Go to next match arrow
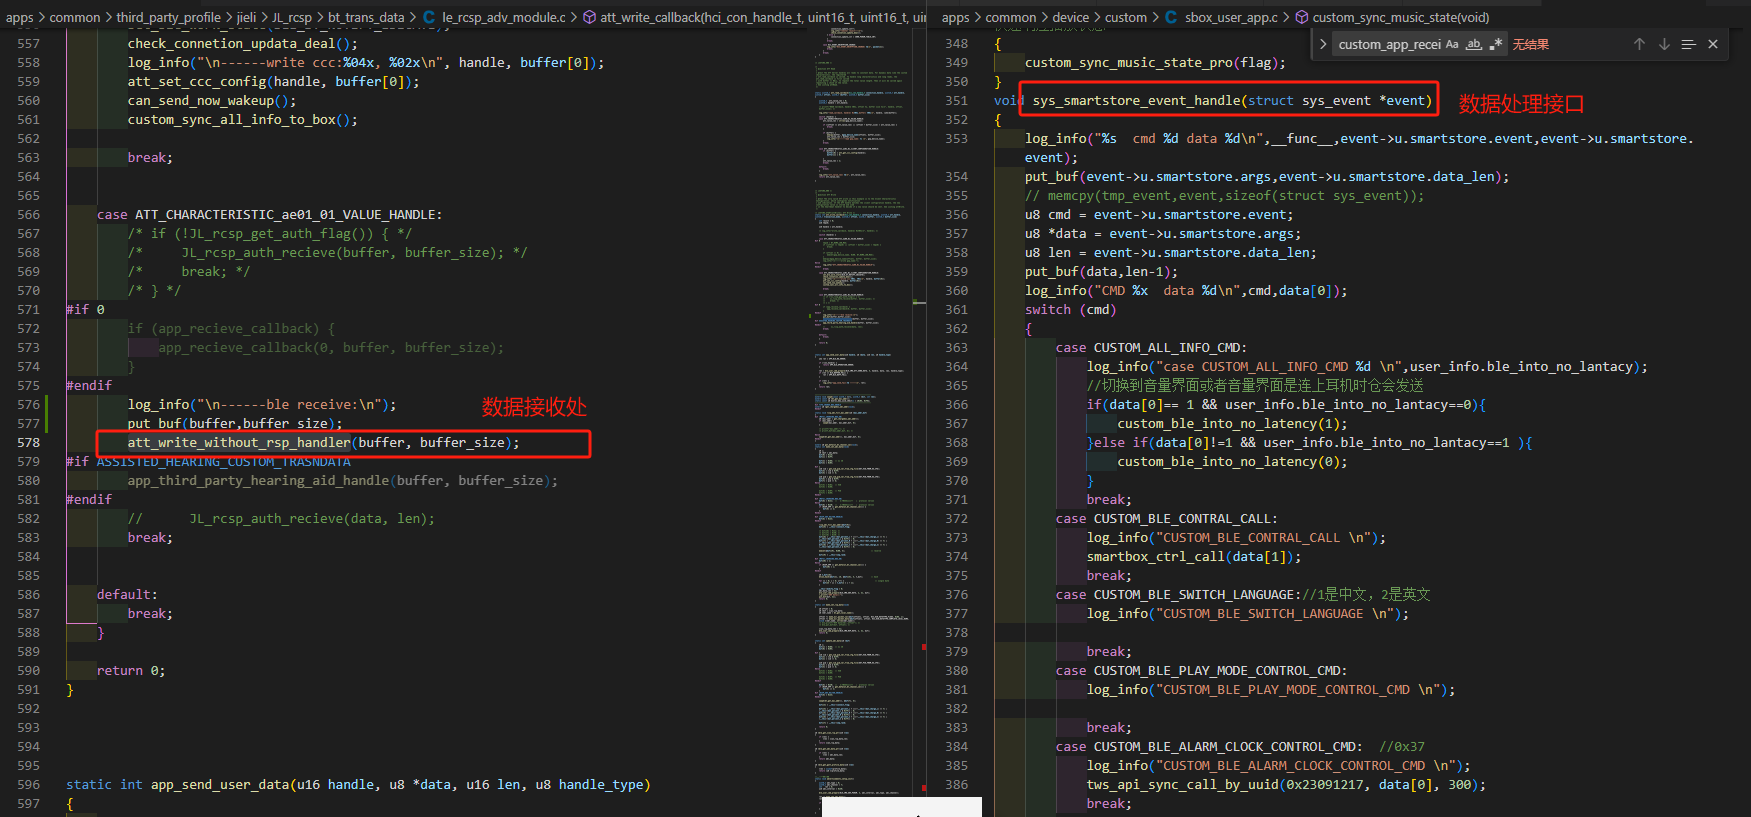 click(1664, 44)
